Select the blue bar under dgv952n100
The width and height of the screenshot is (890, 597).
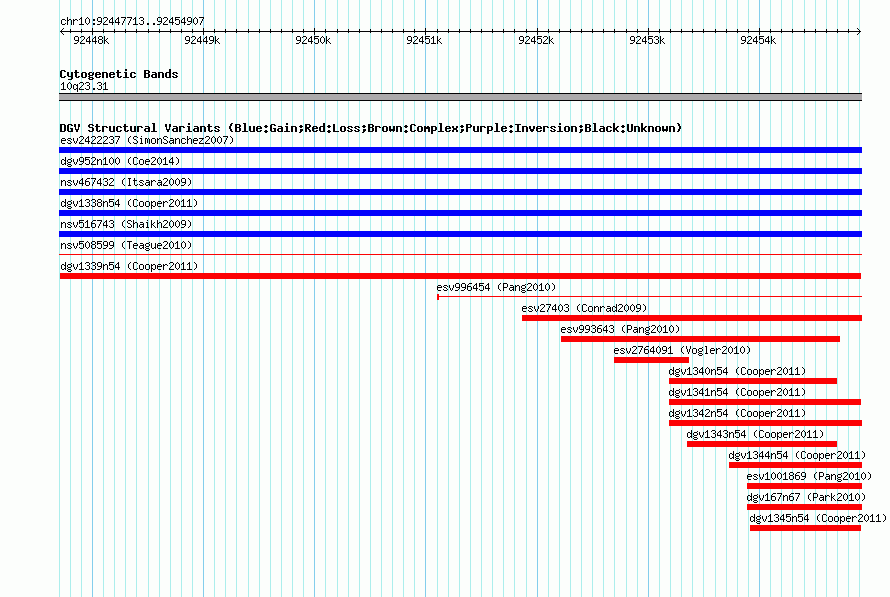pos(460,171)
